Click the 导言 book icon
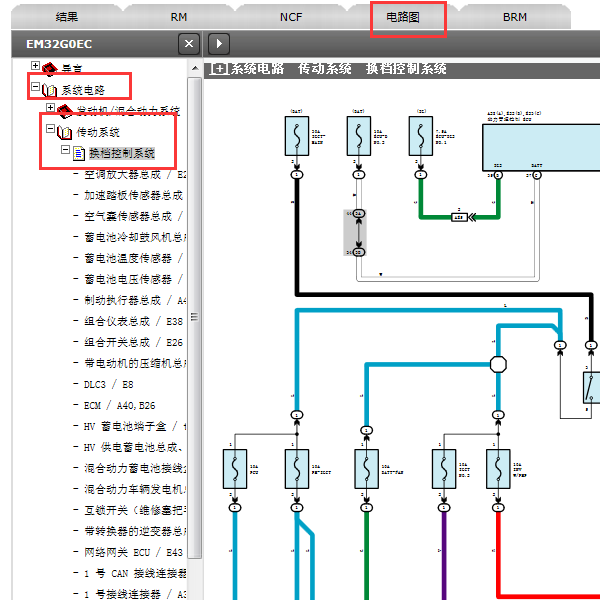 (x=50, y=69)
